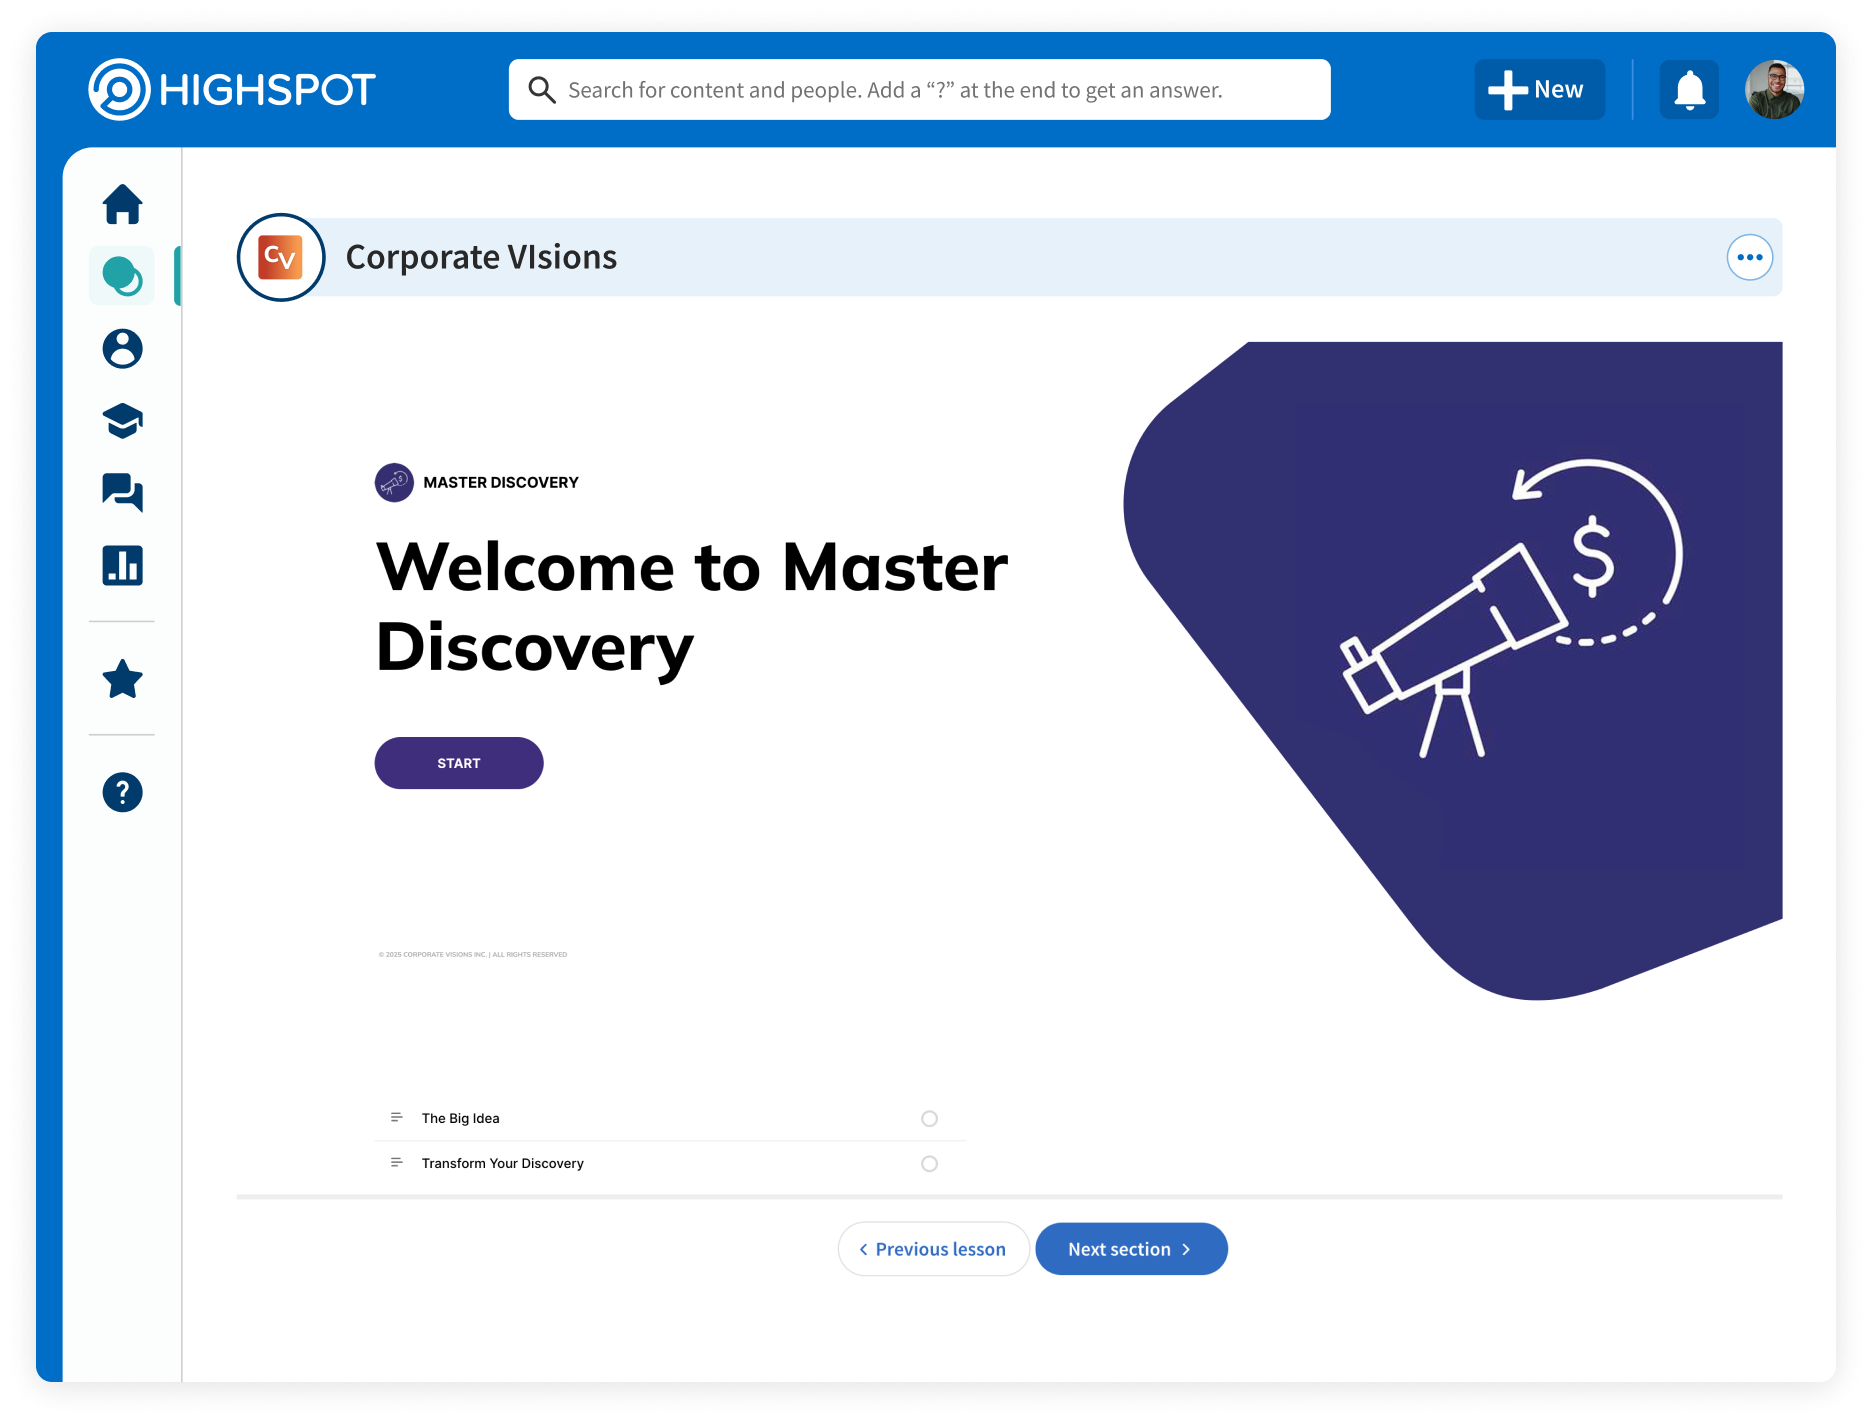This screenshot has height=1422, width=1872.
Task: Open the graduation cap training icon
Action: tap(122, 421)
